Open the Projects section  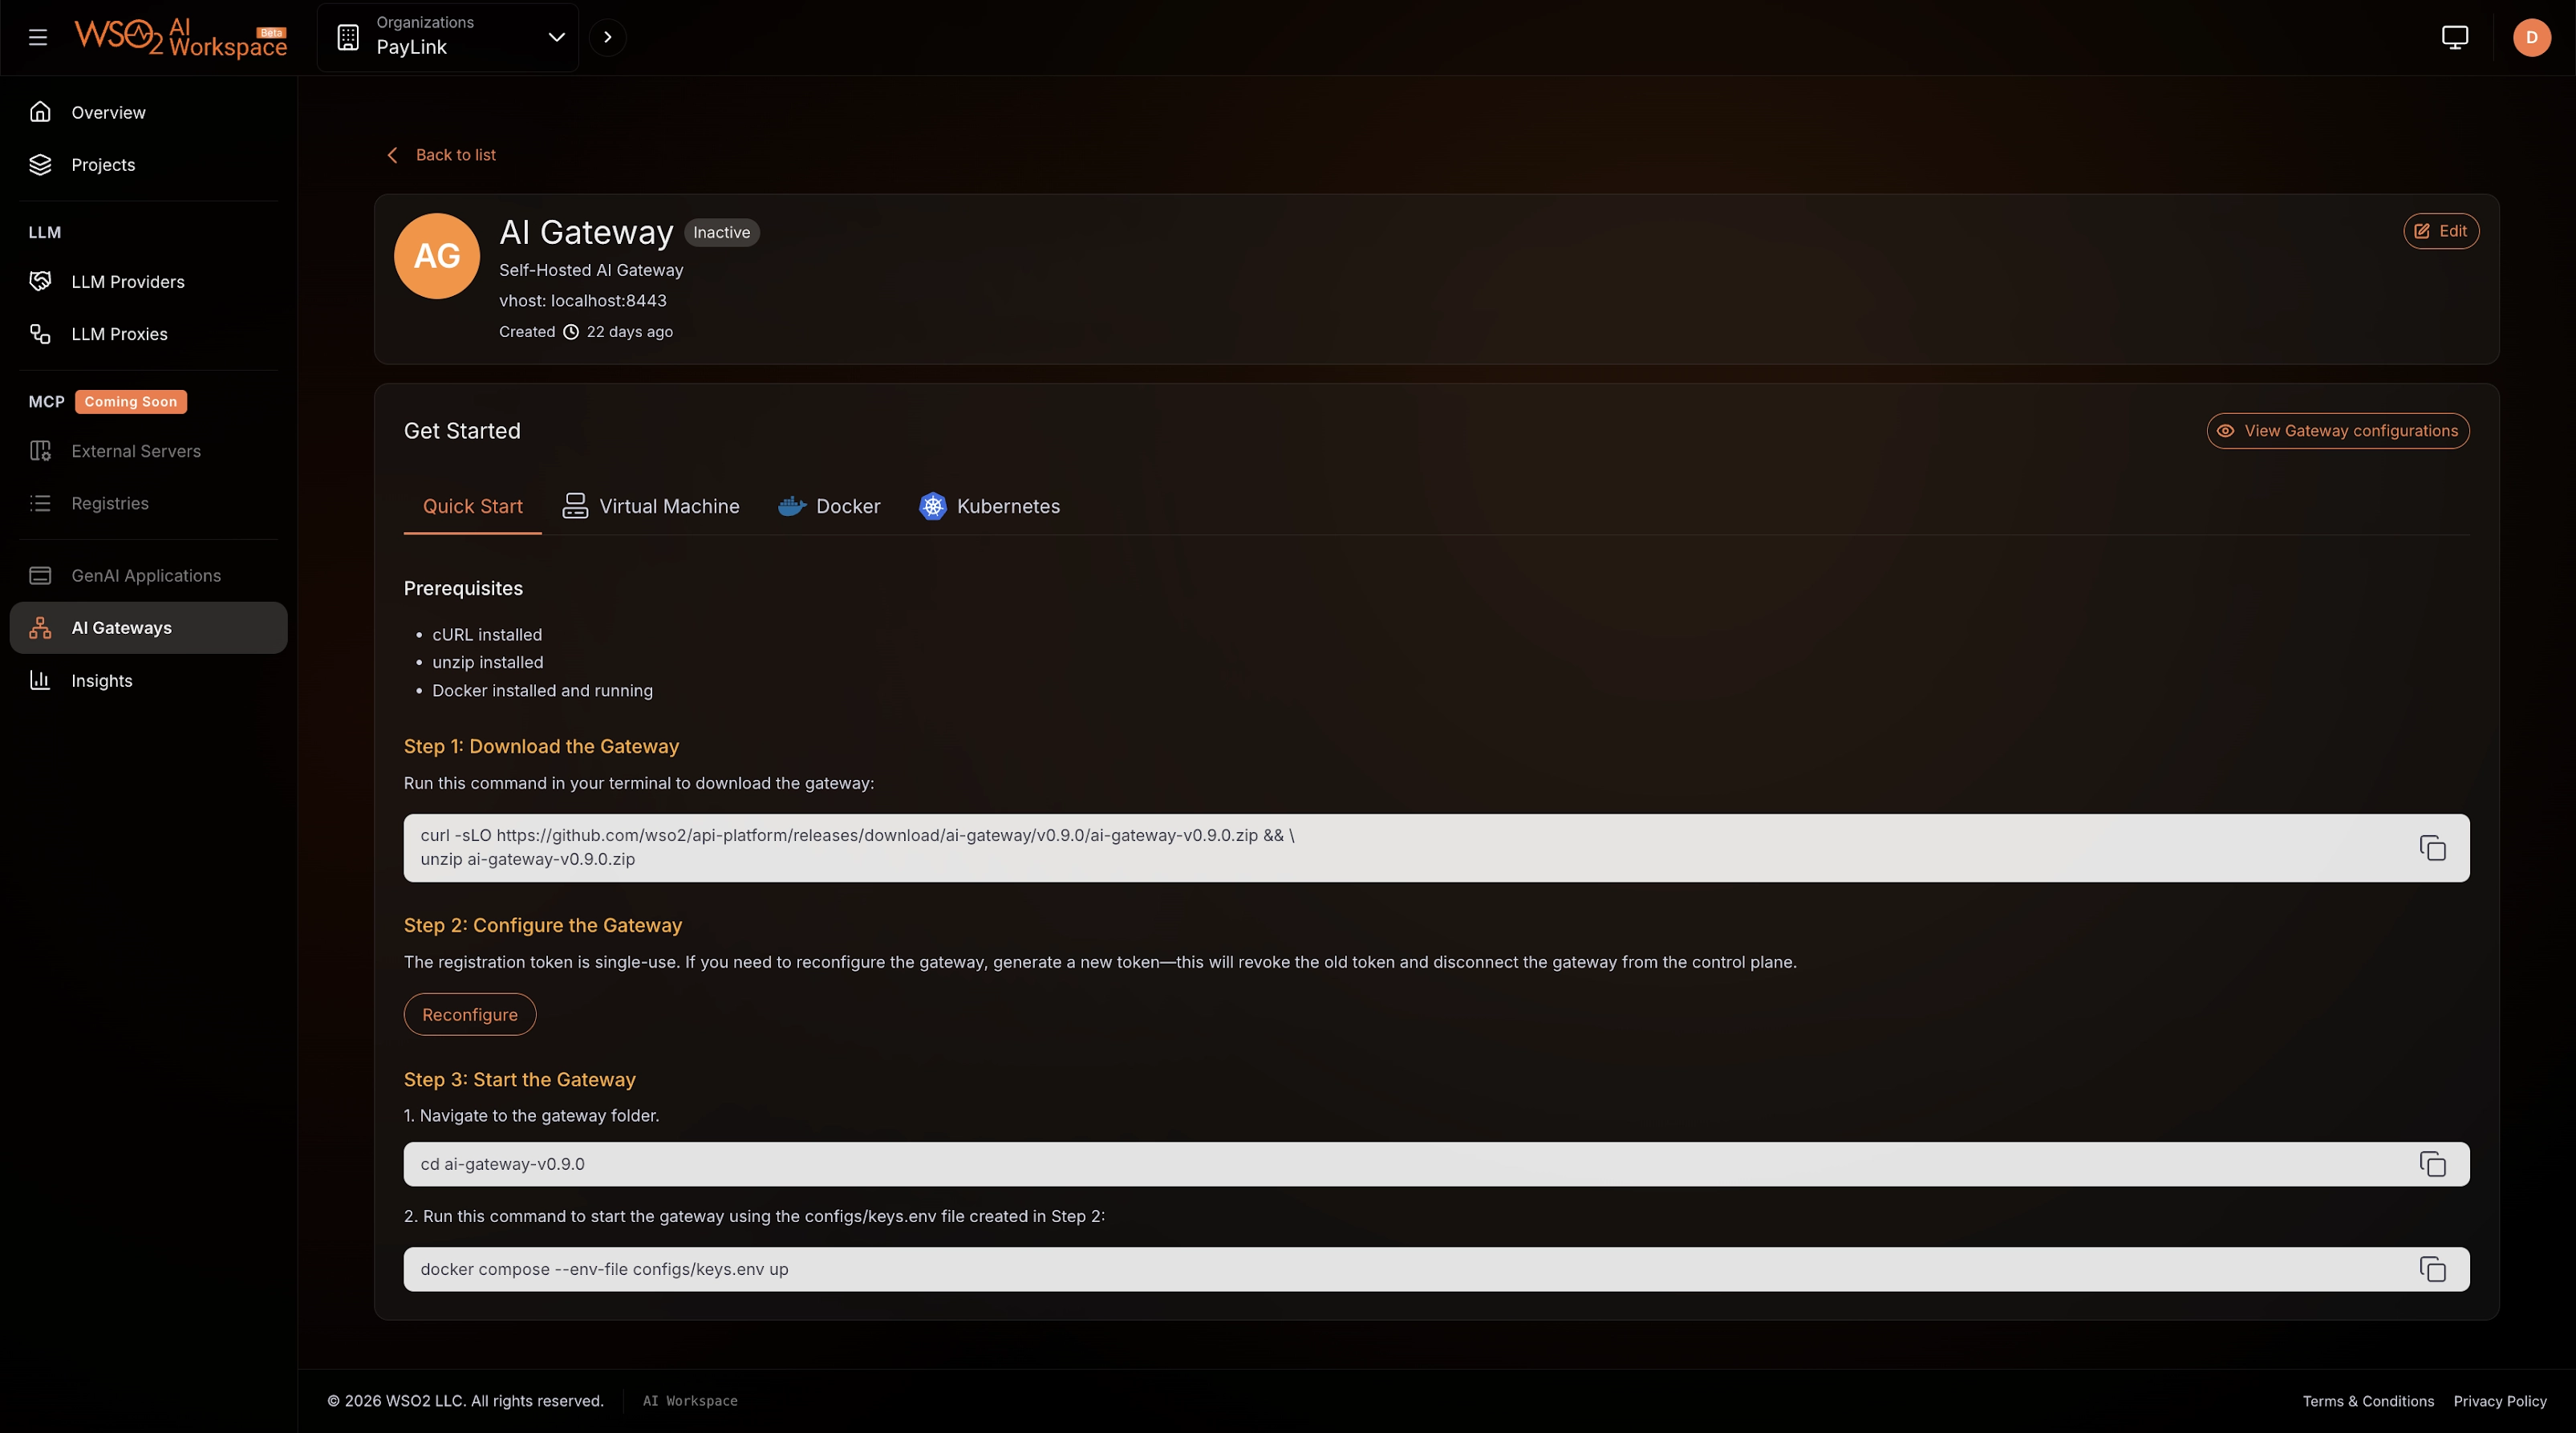click(x=103, y=165)
